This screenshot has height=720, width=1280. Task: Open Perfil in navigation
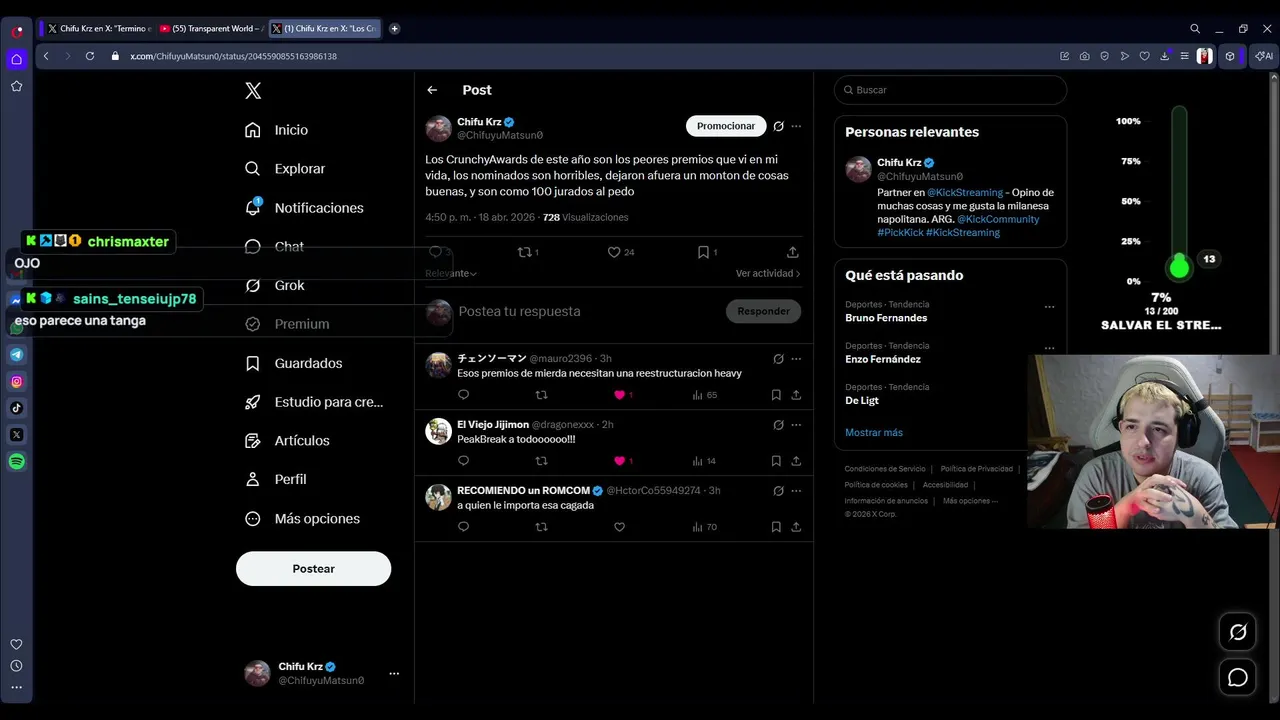click(275, 480)
